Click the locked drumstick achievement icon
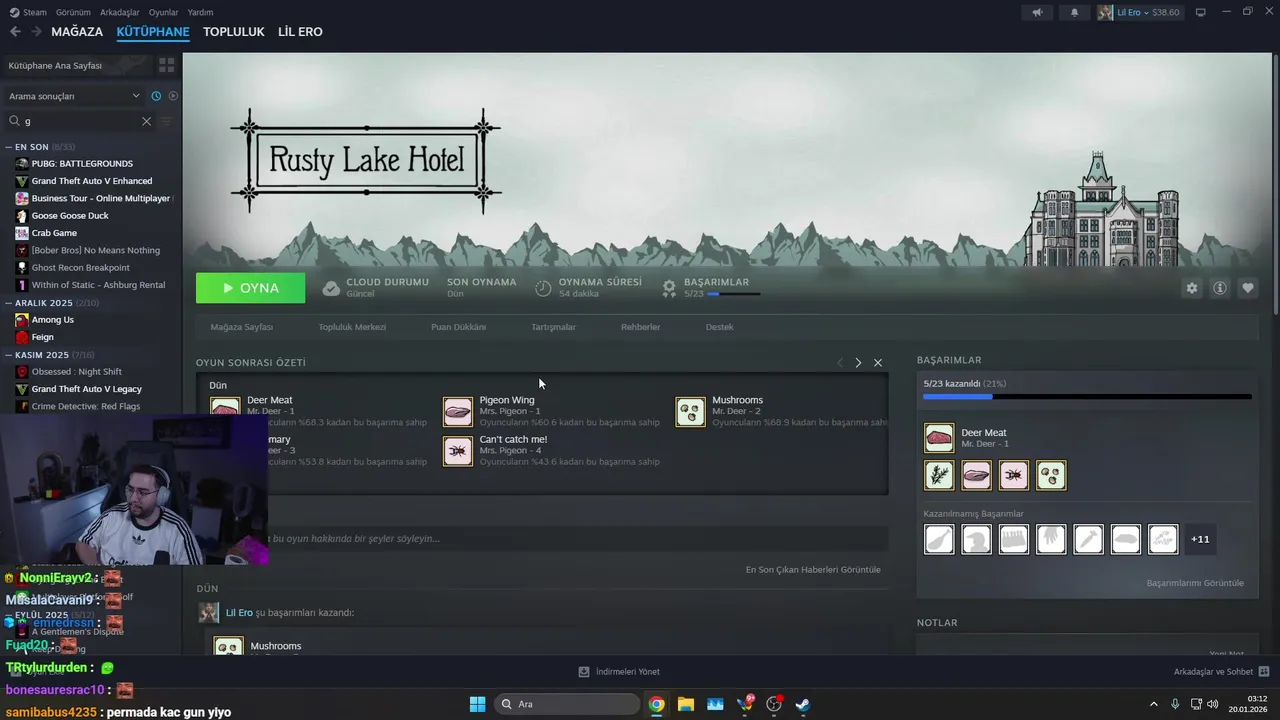The height and width of the screenshot is (720, 1280). (939, 539)
